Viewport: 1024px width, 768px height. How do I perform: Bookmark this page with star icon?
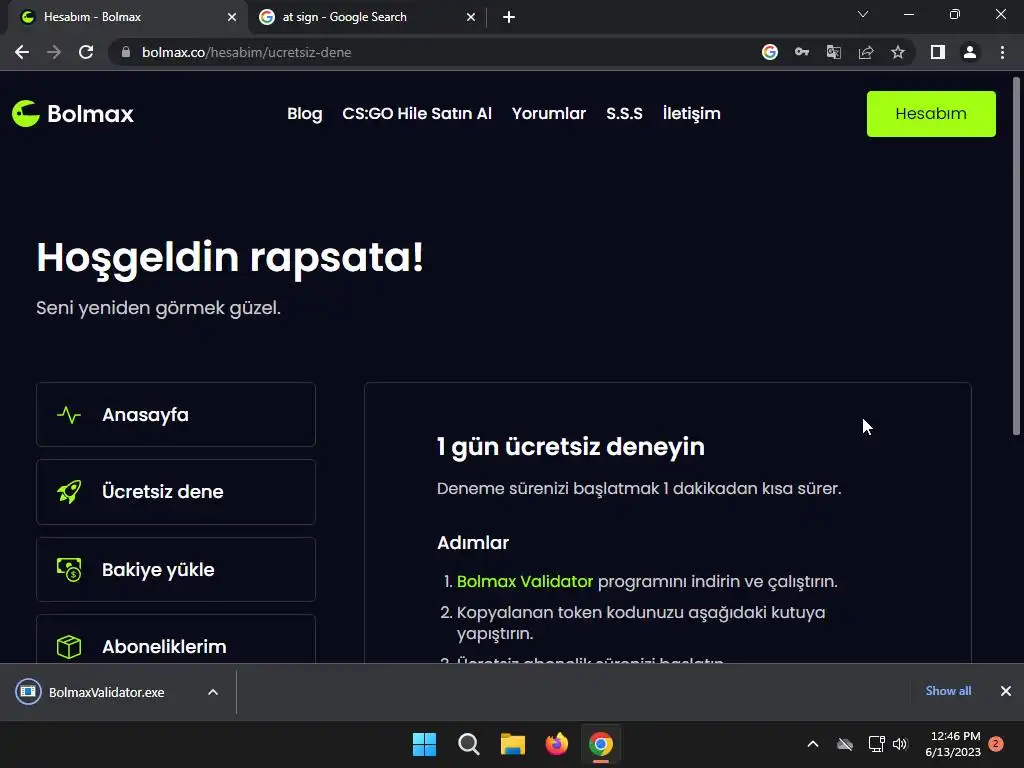click(x=898, y=52)
